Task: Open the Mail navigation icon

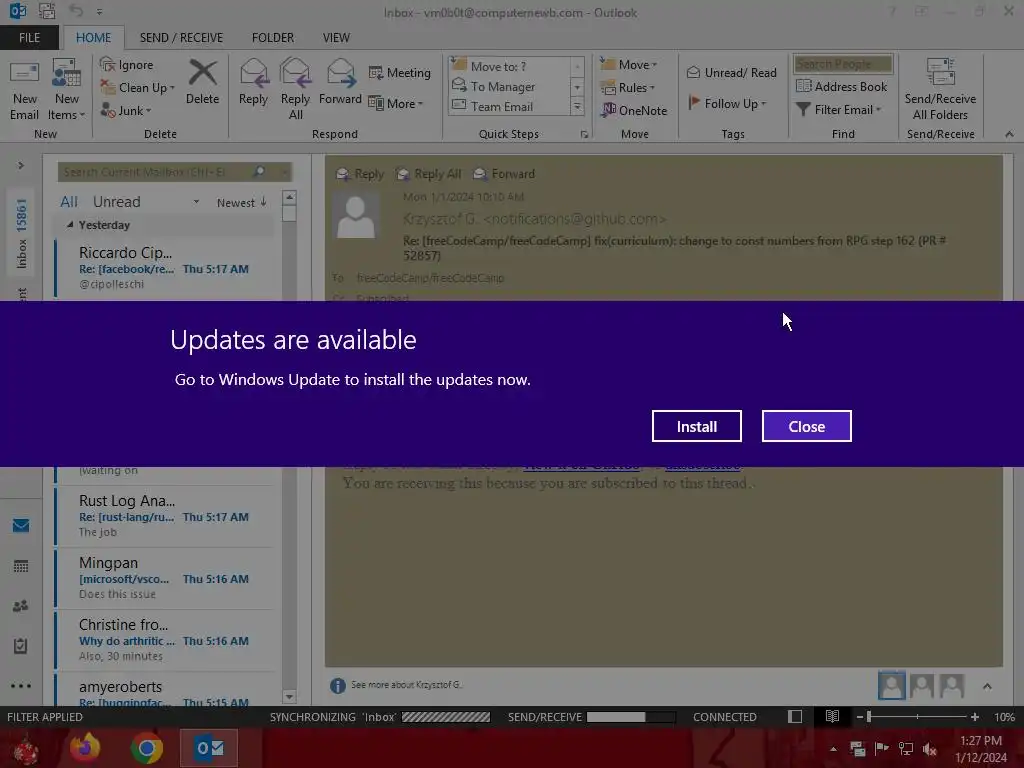Action: click(x=21, y=525)
